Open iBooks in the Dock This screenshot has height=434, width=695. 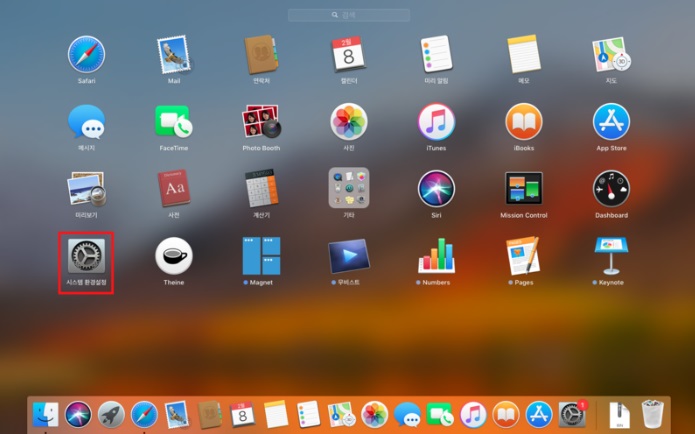(x=506, y=414)
